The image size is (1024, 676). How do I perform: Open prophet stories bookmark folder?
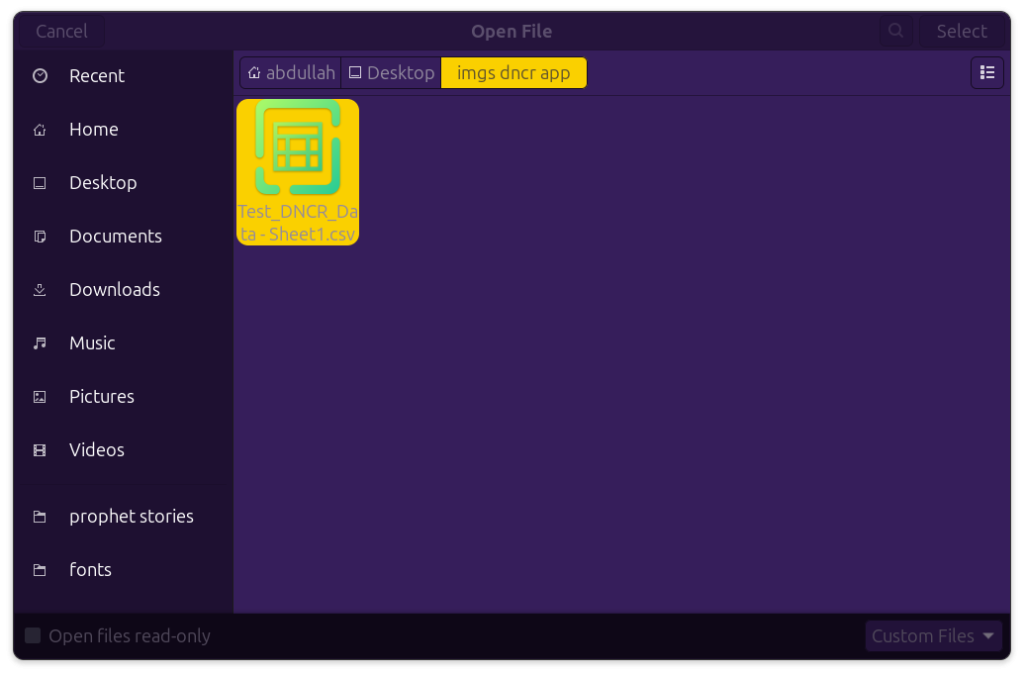(x=130, y=517)
